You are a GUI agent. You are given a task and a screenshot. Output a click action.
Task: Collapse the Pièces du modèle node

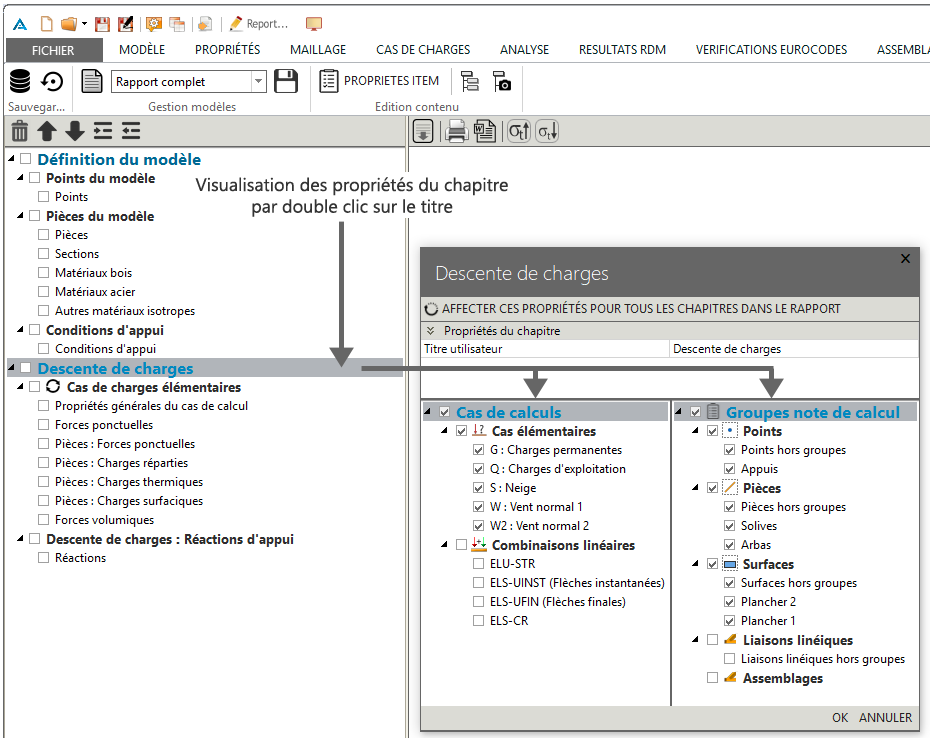[x=20, y=215]
